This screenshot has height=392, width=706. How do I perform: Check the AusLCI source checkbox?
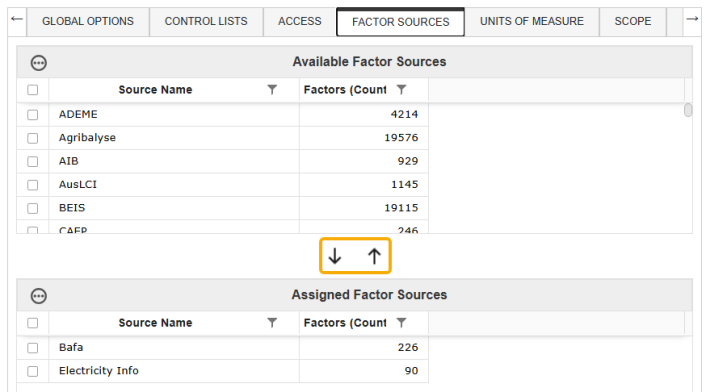click(x=32, y=185)
